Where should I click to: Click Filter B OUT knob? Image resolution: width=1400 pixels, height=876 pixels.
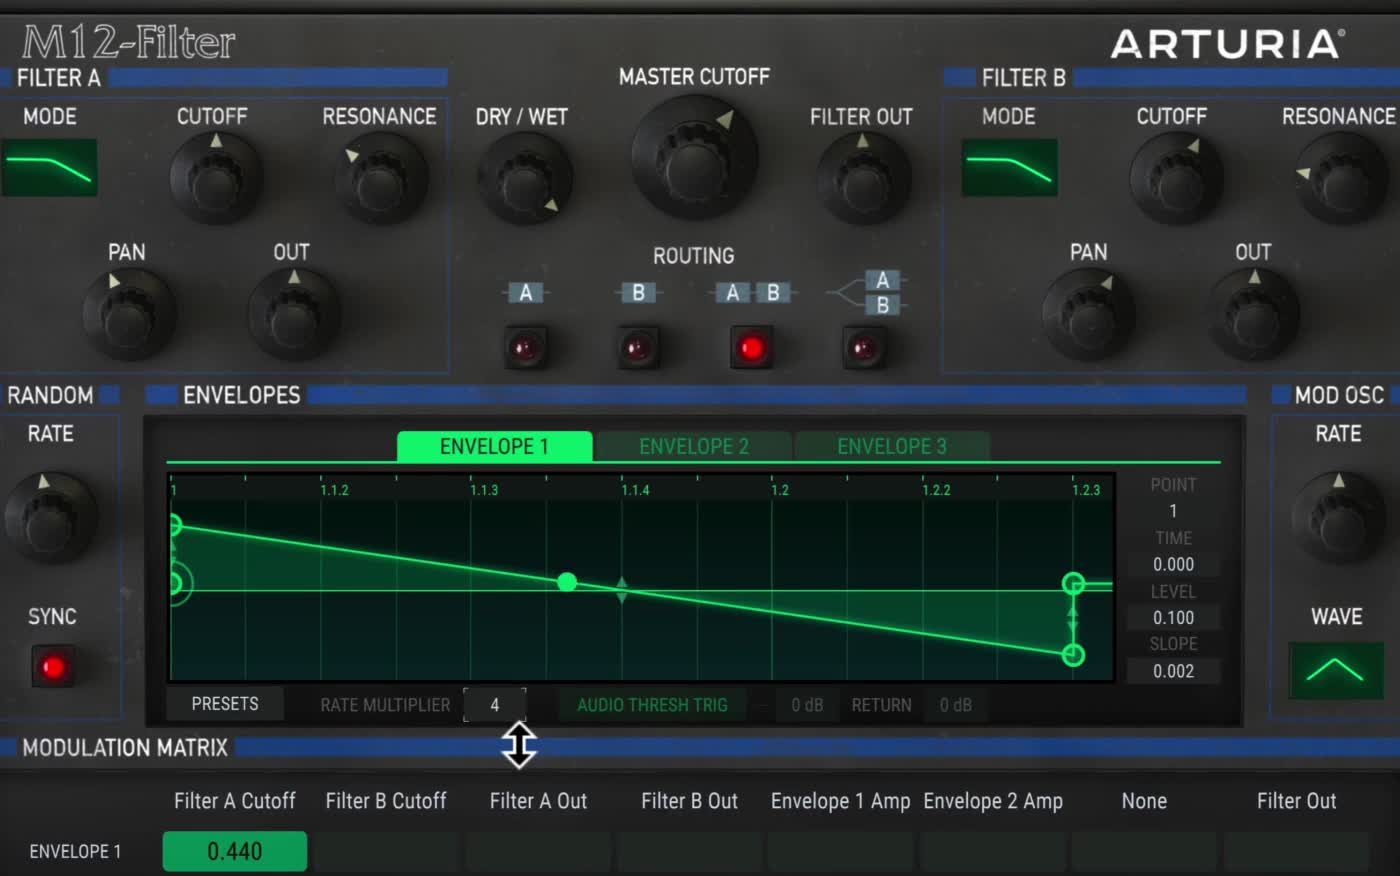click(x=1253, y=314)
